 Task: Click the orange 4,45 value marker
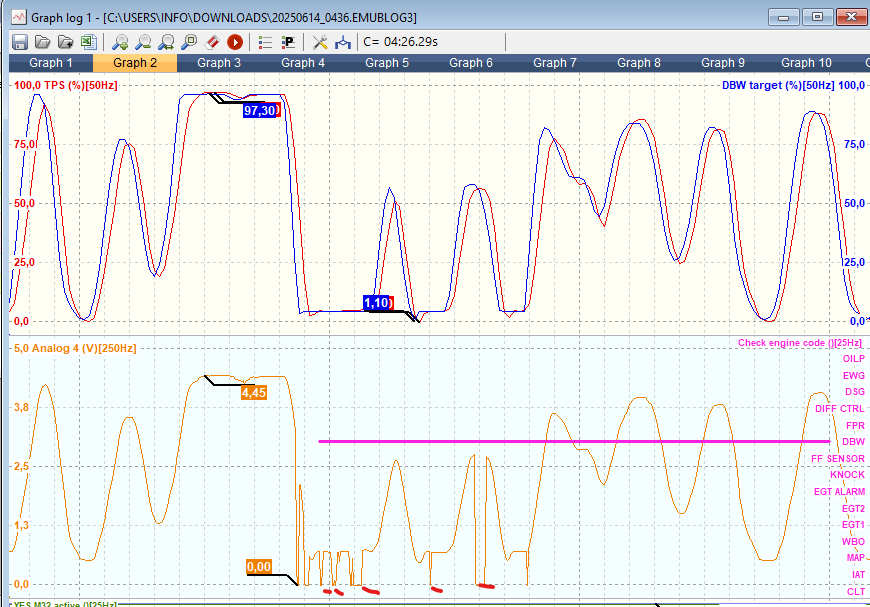point(254,393)
